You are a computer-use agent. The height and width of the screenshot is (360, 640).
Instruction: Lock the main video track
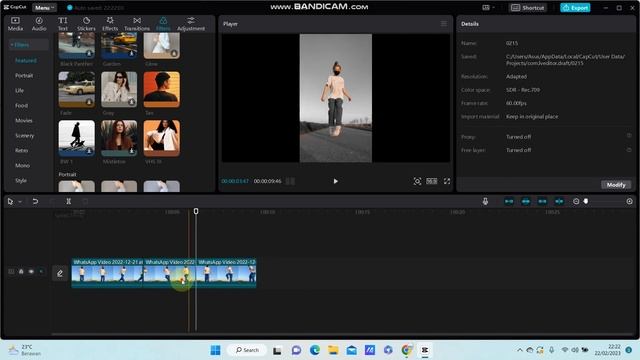pyautogui.click(x=21, y=271)
